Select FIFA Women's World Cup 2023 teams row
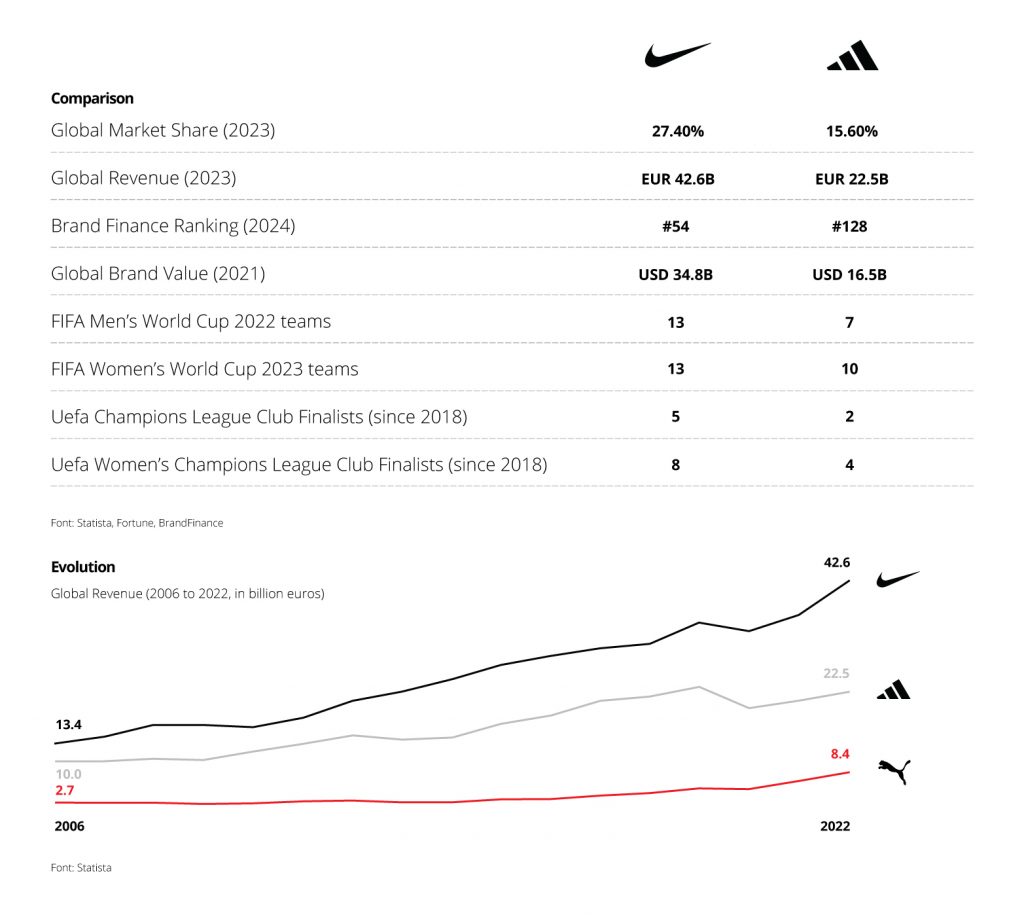1024x915 pixels. point(204,369)
